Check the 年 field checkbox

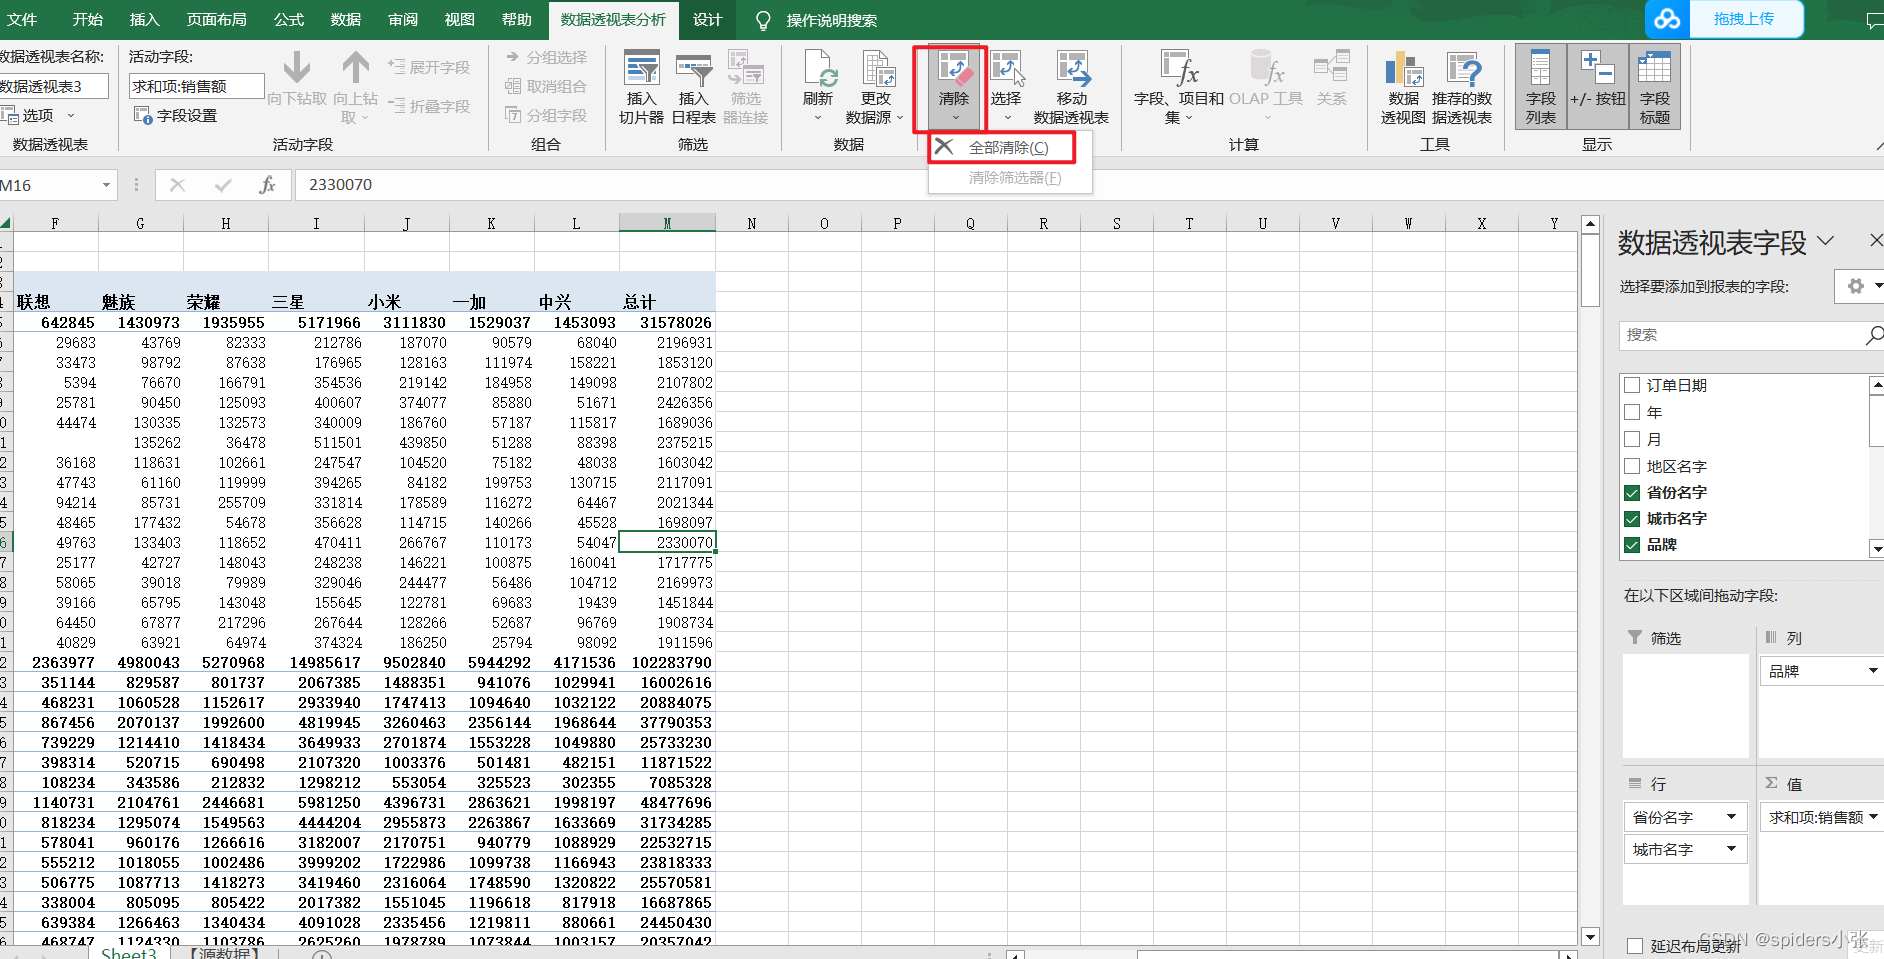coord(1632,412)
